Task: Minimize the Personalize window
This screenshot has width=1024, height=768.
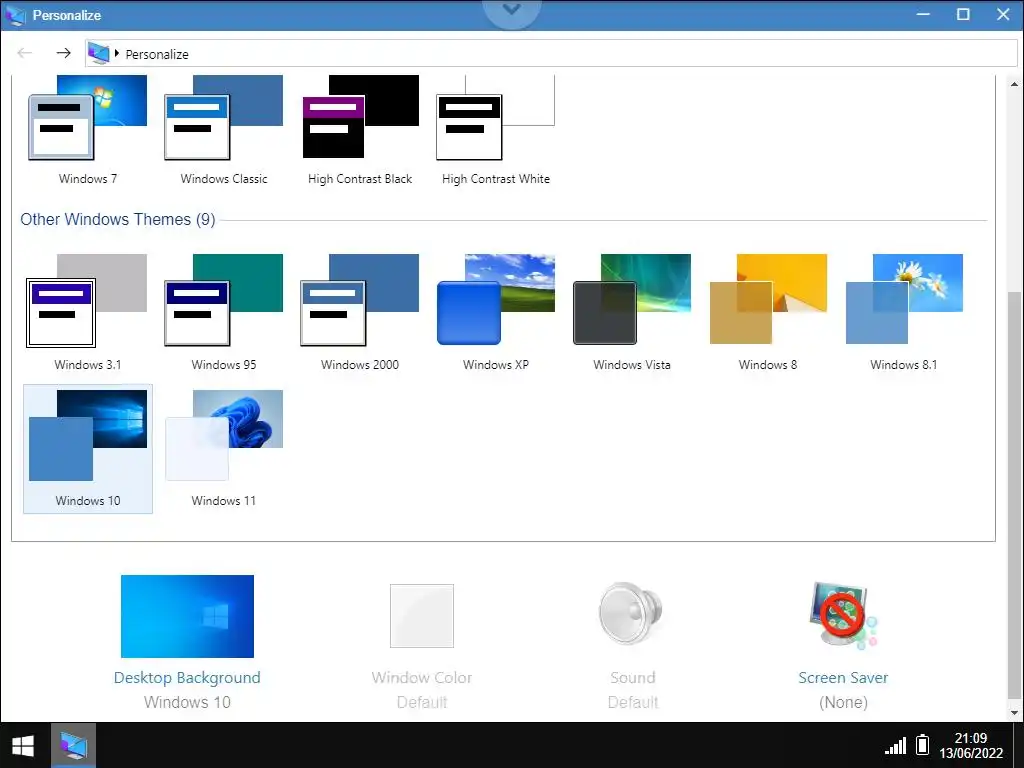Action: click(x=923, y=14)
